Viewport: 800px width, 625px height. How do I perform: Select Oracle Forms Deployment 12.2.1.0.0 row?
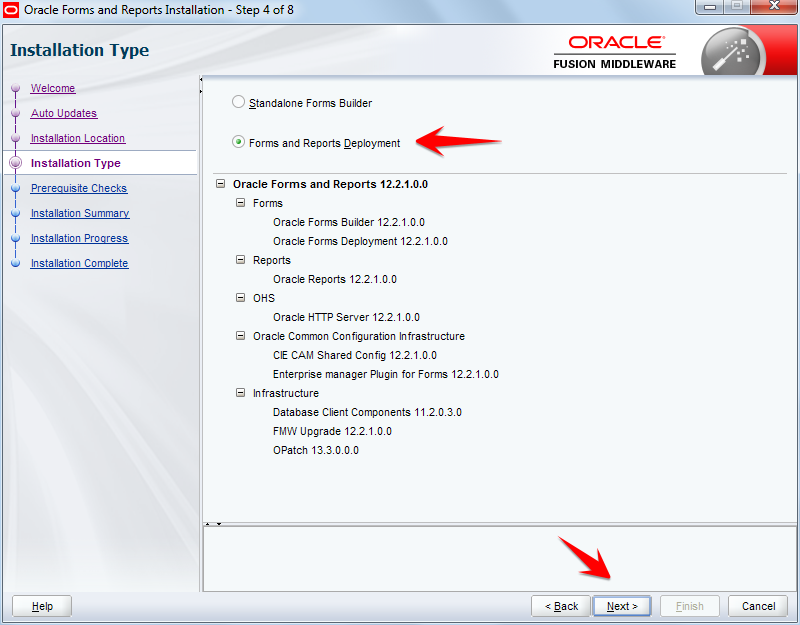click(360, 241)
